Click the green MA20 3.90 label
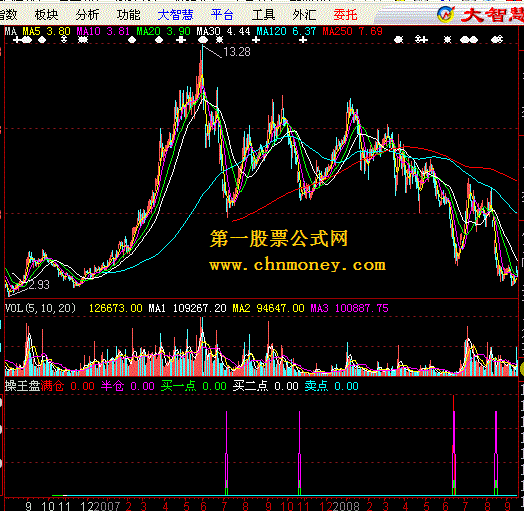The width and height of the screenshot is (524, 511). point(163,31)
